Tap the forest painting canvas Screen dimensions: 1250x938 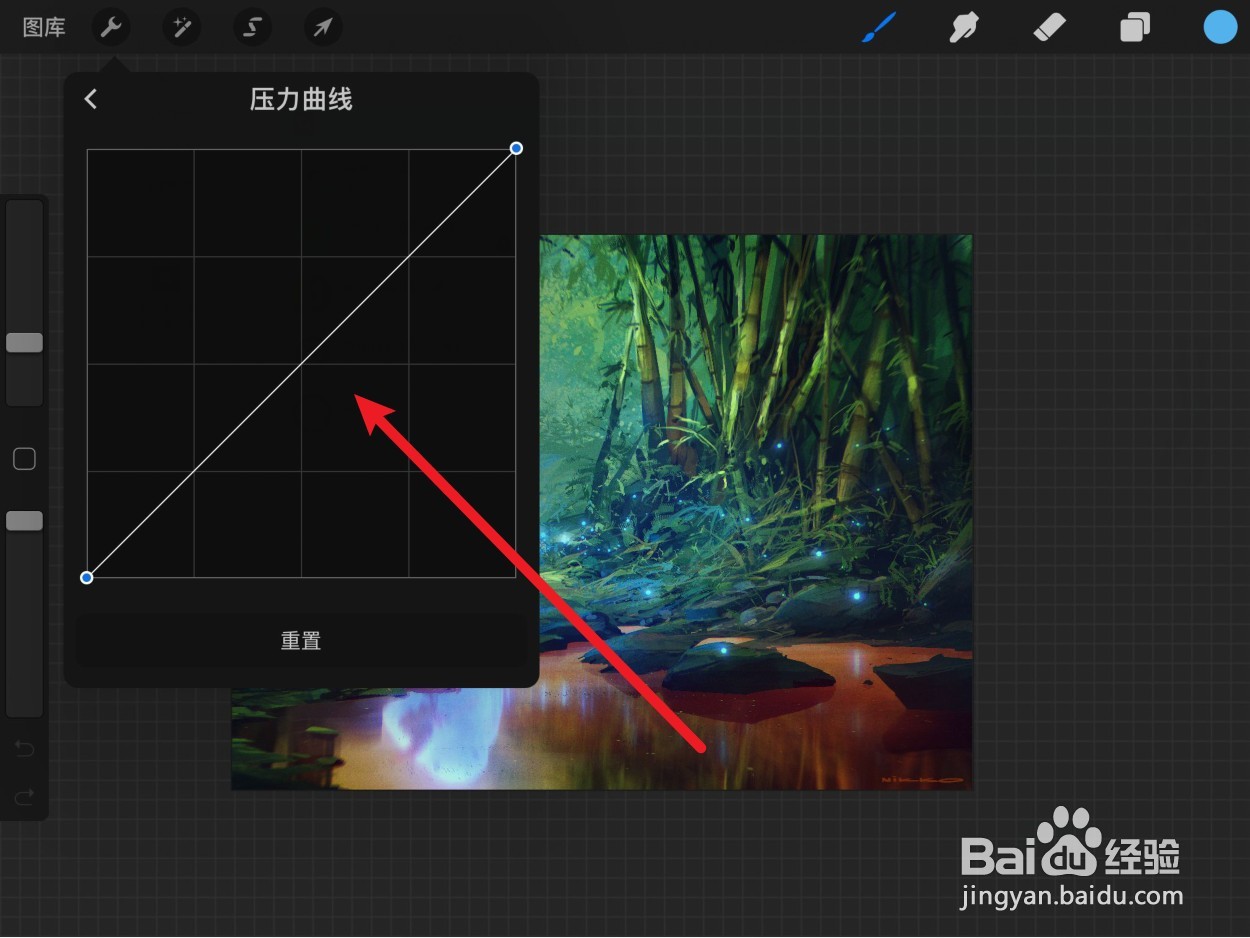pyautogui.click(x=755, y=512)
